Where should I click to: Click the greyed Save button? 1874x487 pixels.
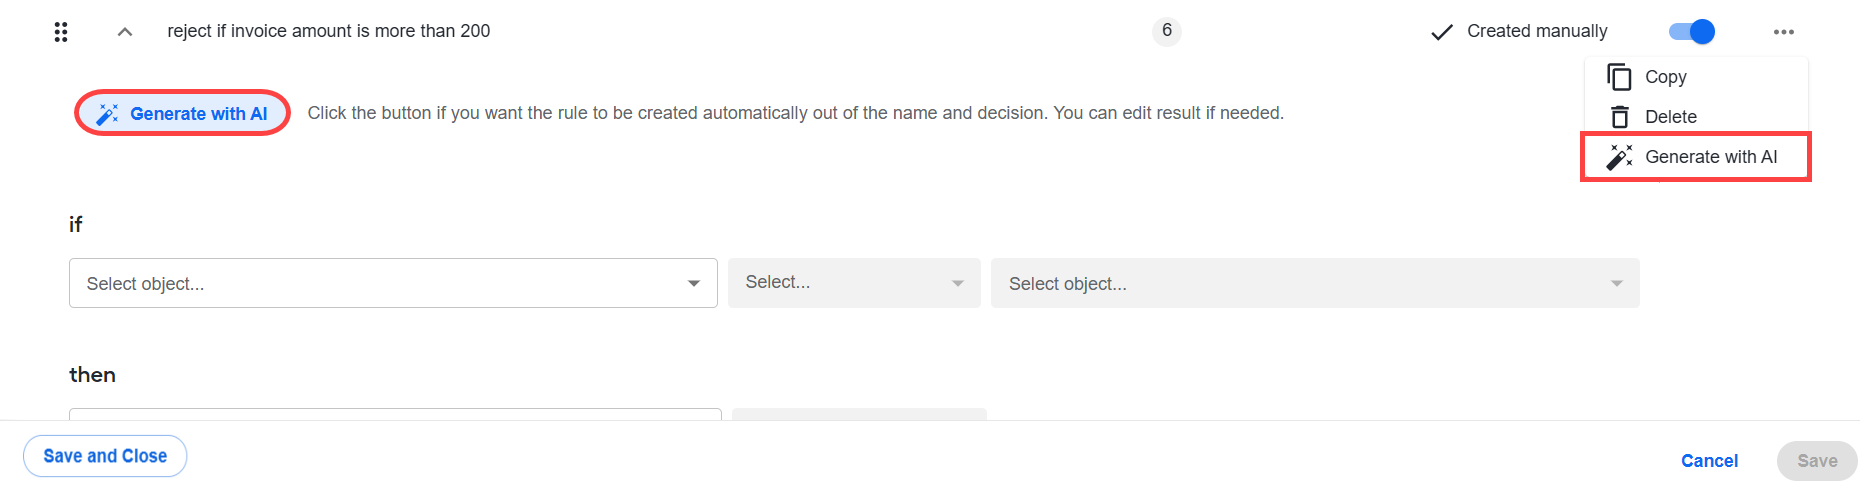[1817, 461]
